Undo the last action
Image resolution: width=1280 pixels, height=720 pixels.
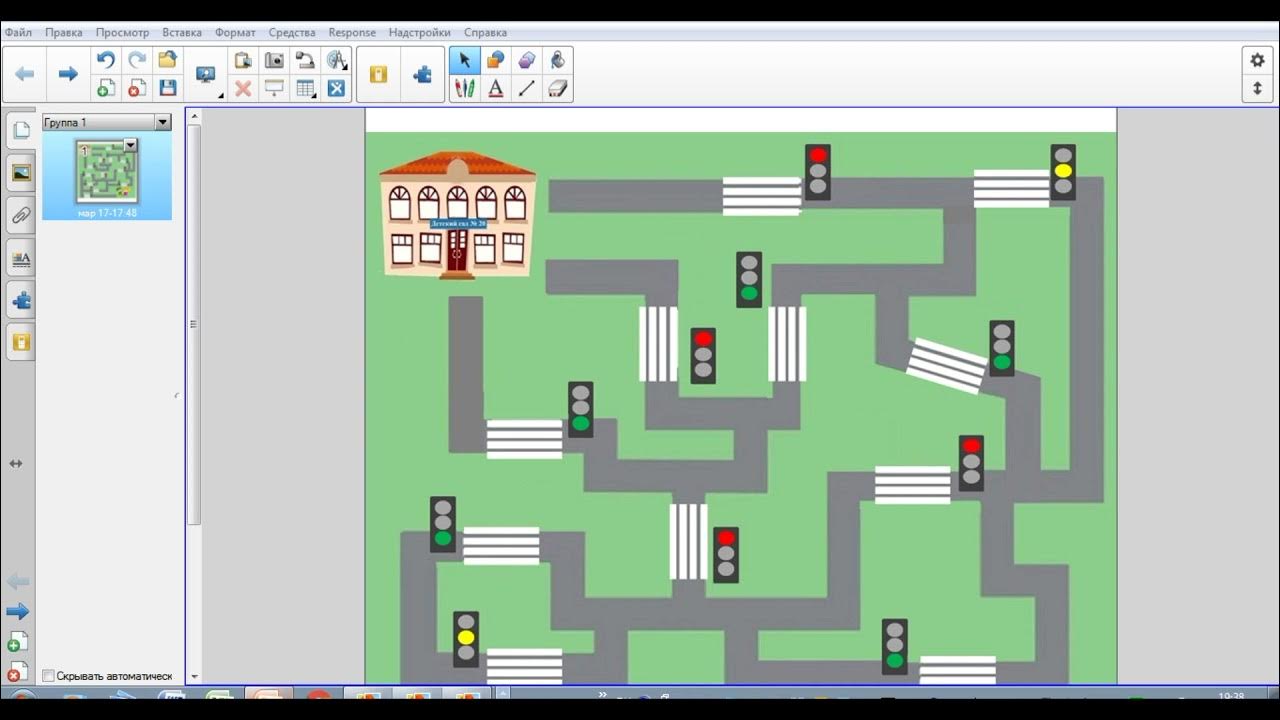pos(106,60)
